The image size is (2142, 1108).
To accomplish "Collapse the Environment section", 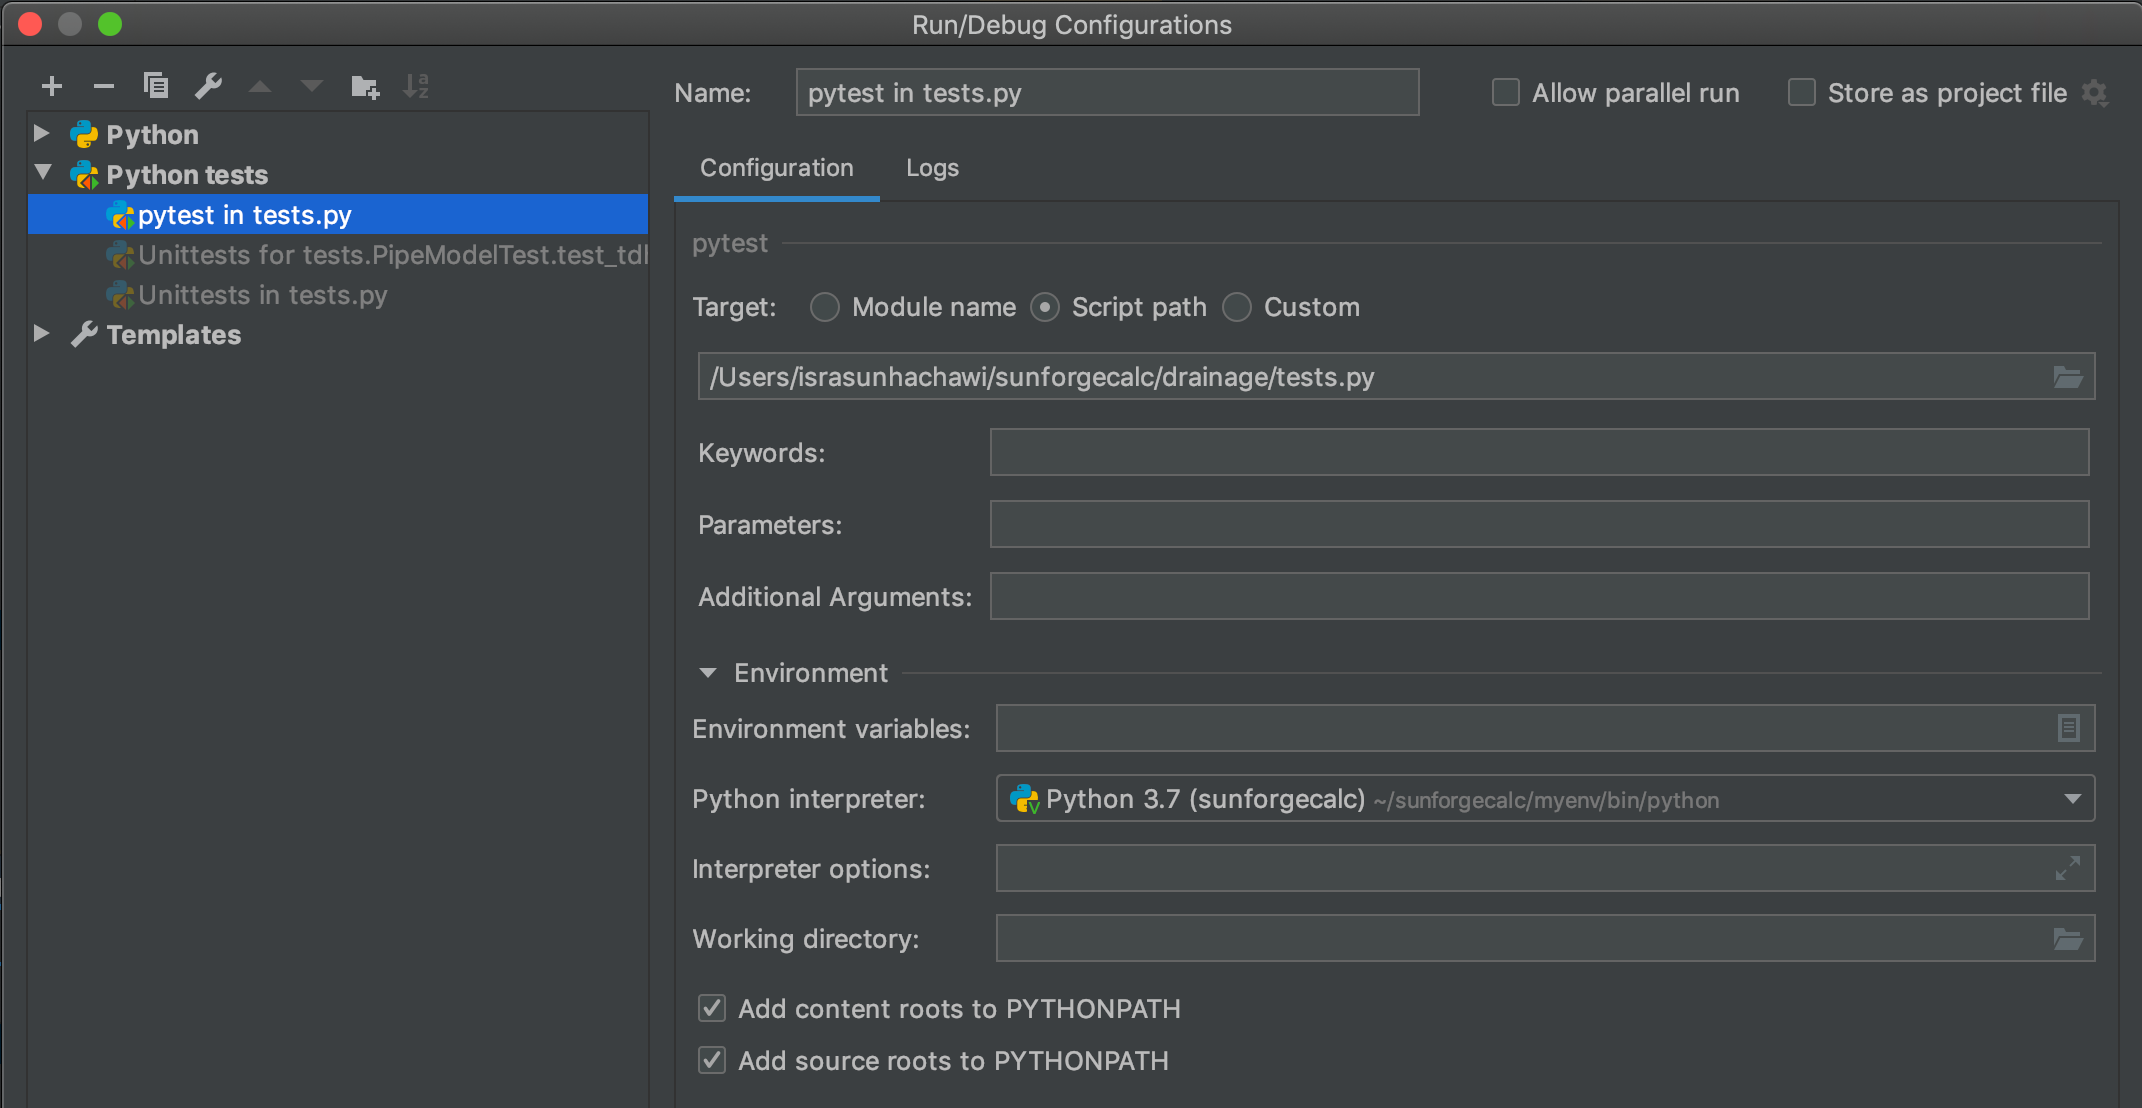I will [x=709, y=672].
